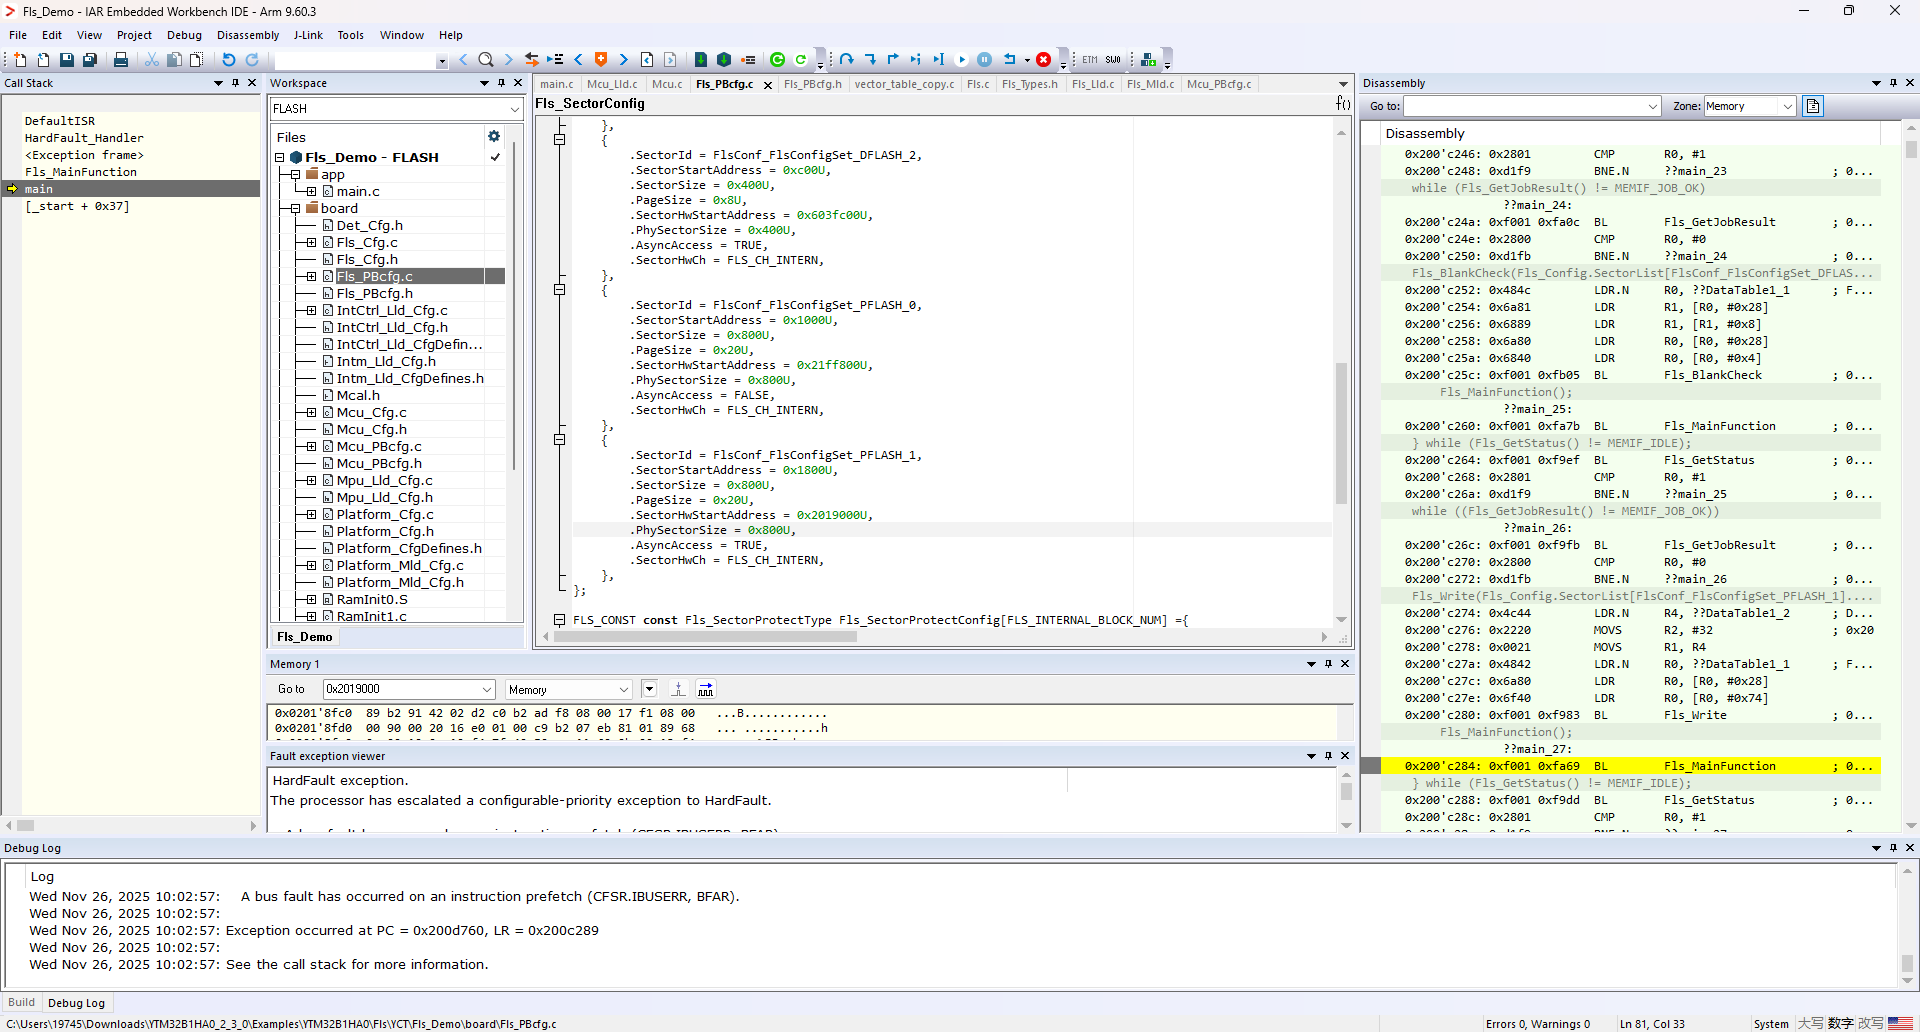Click the Break (pause) debug icon
Viewport: 1920px width, 1032px height.
pyautogui.click(x=984, y=60)
